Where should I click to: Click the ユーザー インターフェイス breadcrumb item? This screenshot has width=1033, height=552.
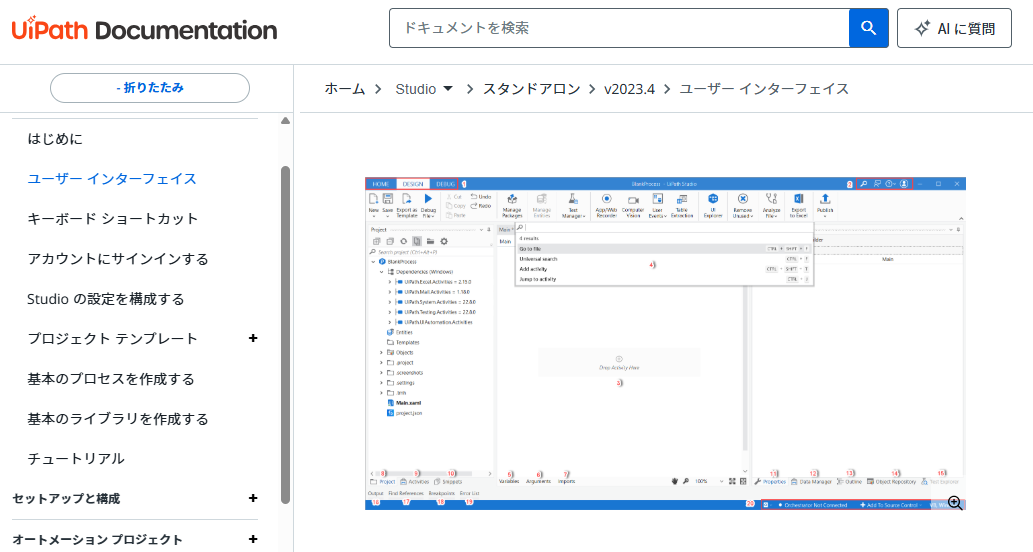tap(764, 89)
